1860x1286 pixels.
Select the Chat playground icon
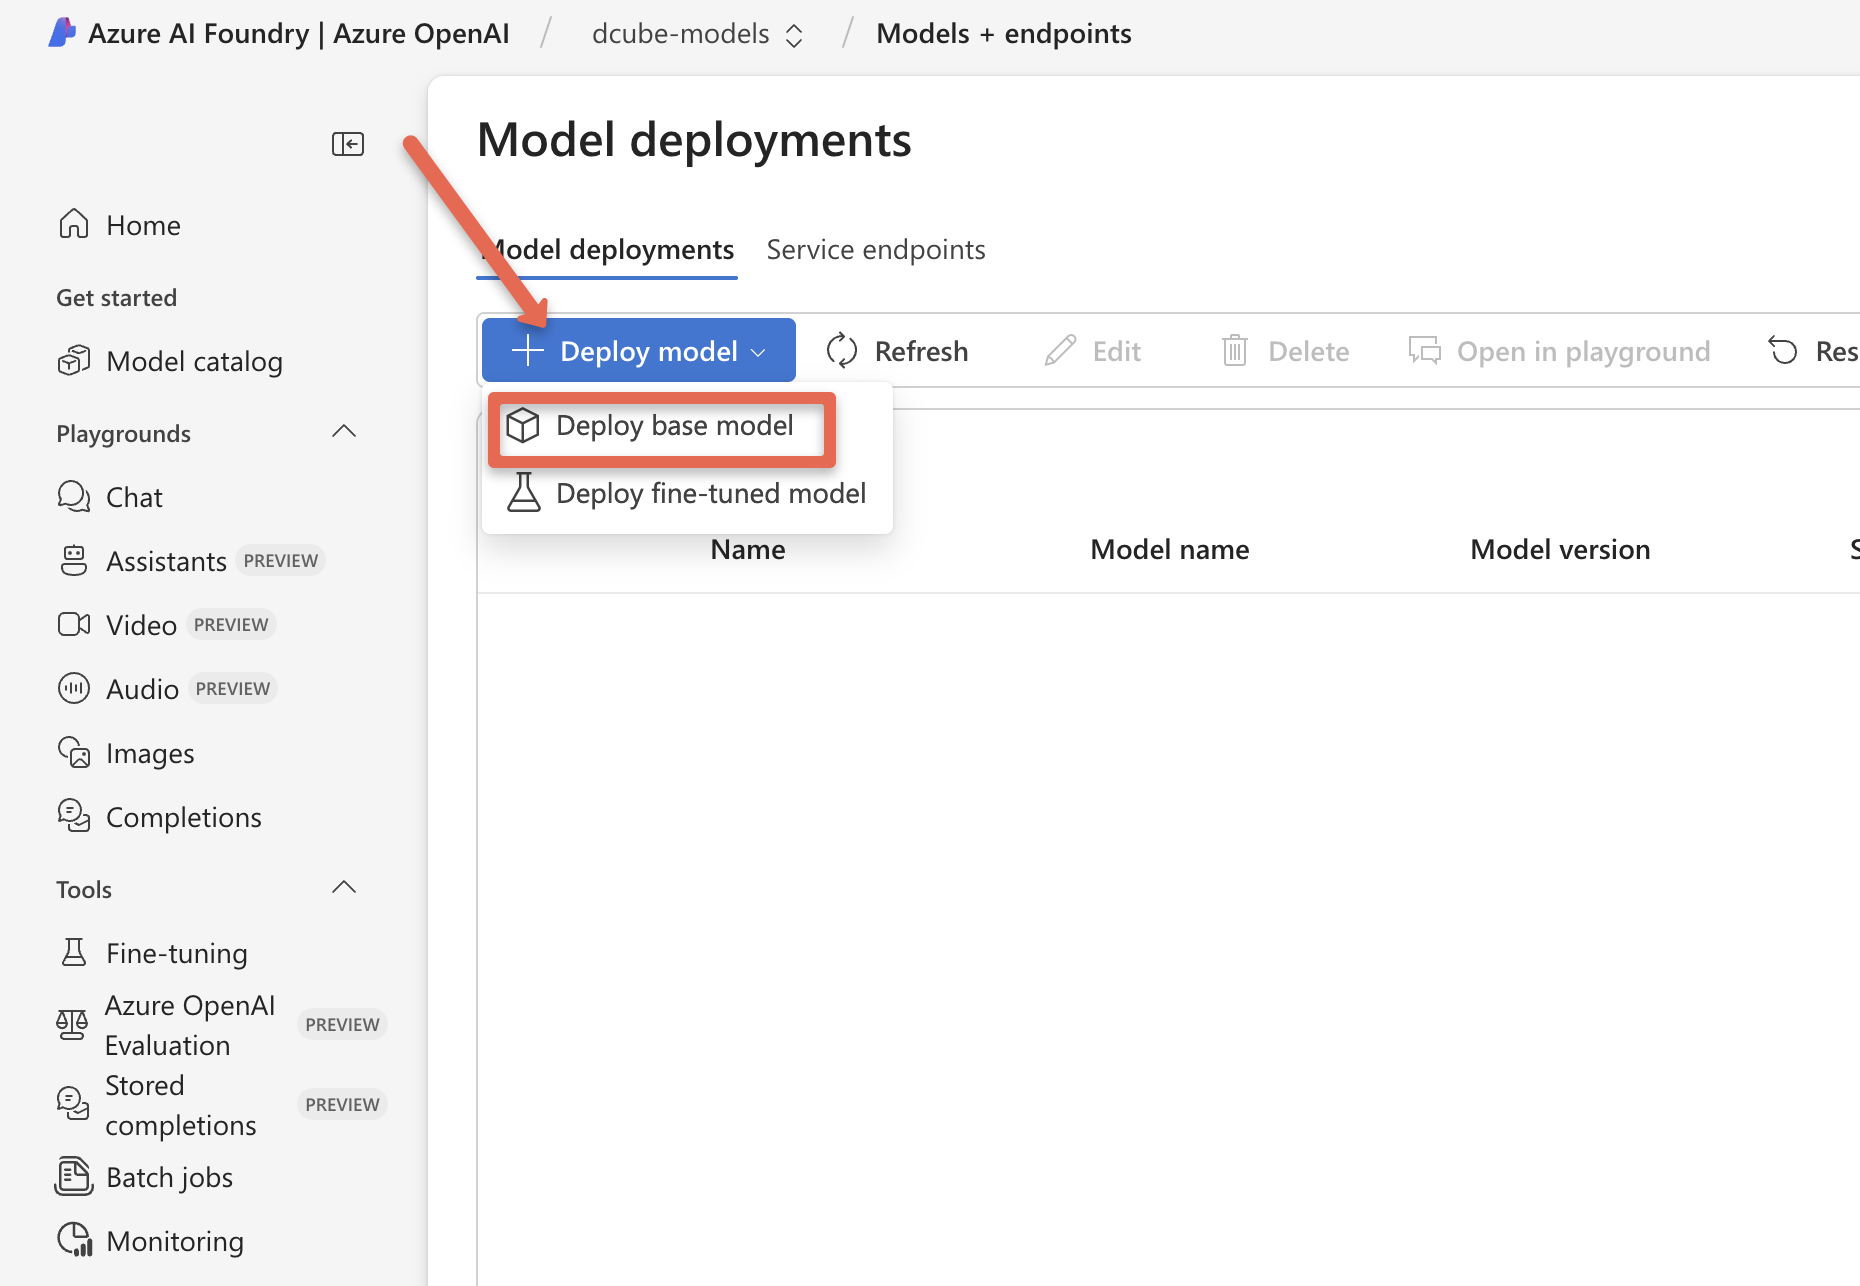(x=133, y=496)
